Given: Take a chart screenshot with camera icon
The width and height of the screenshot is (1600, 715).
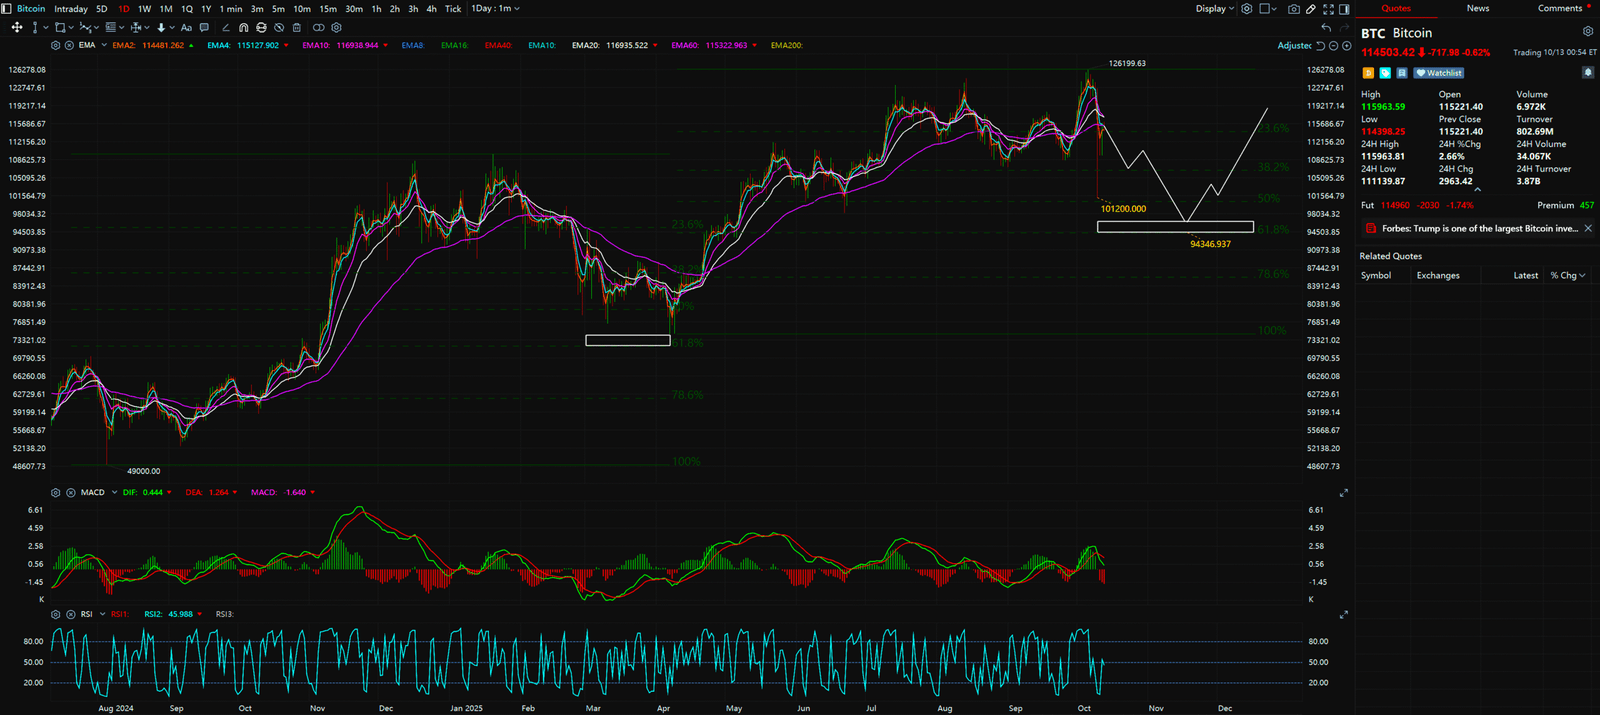Looking at the screenshot, I should 1293,9.
